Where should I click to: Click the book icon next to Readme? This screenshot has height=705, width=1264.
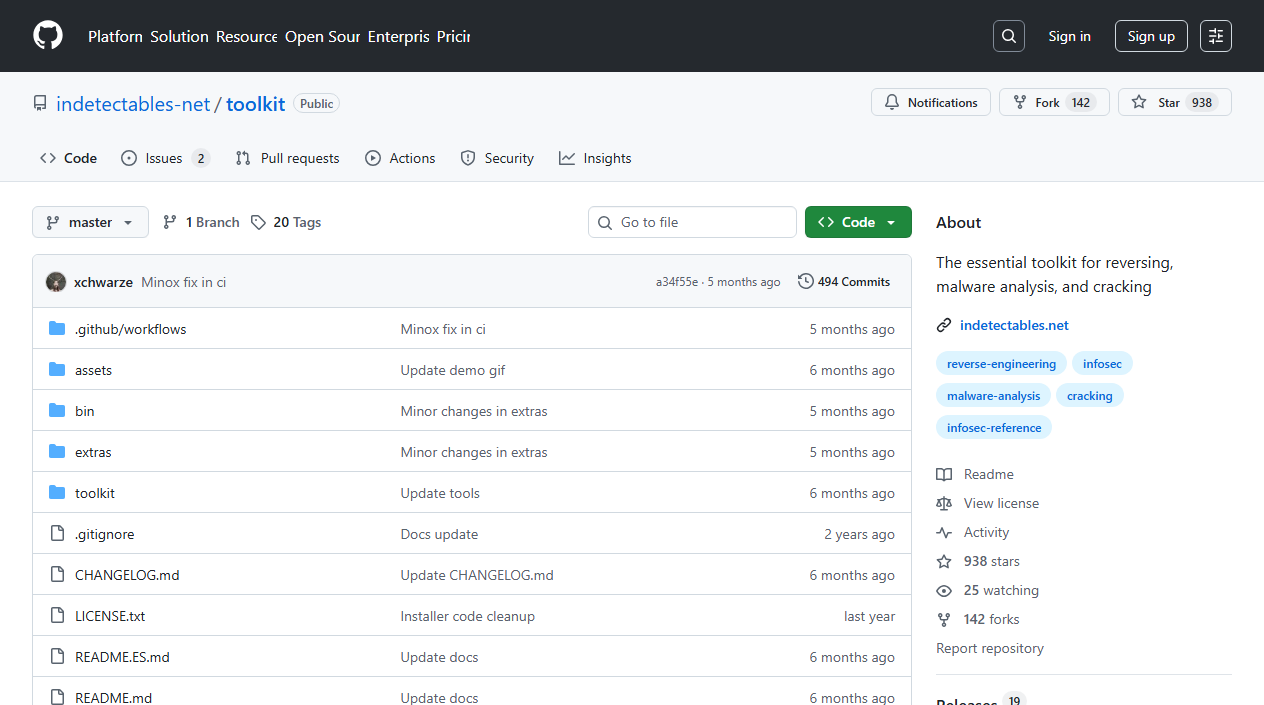click(x=944, y=474)
